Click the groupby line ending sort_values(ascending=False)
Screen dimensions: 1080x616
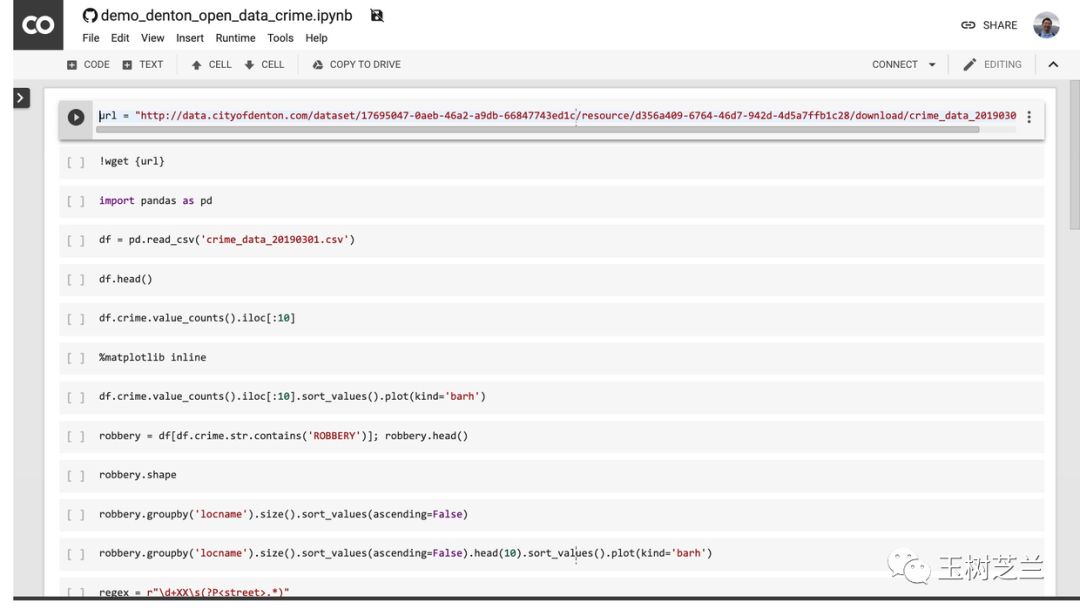[x=283, y=514]
